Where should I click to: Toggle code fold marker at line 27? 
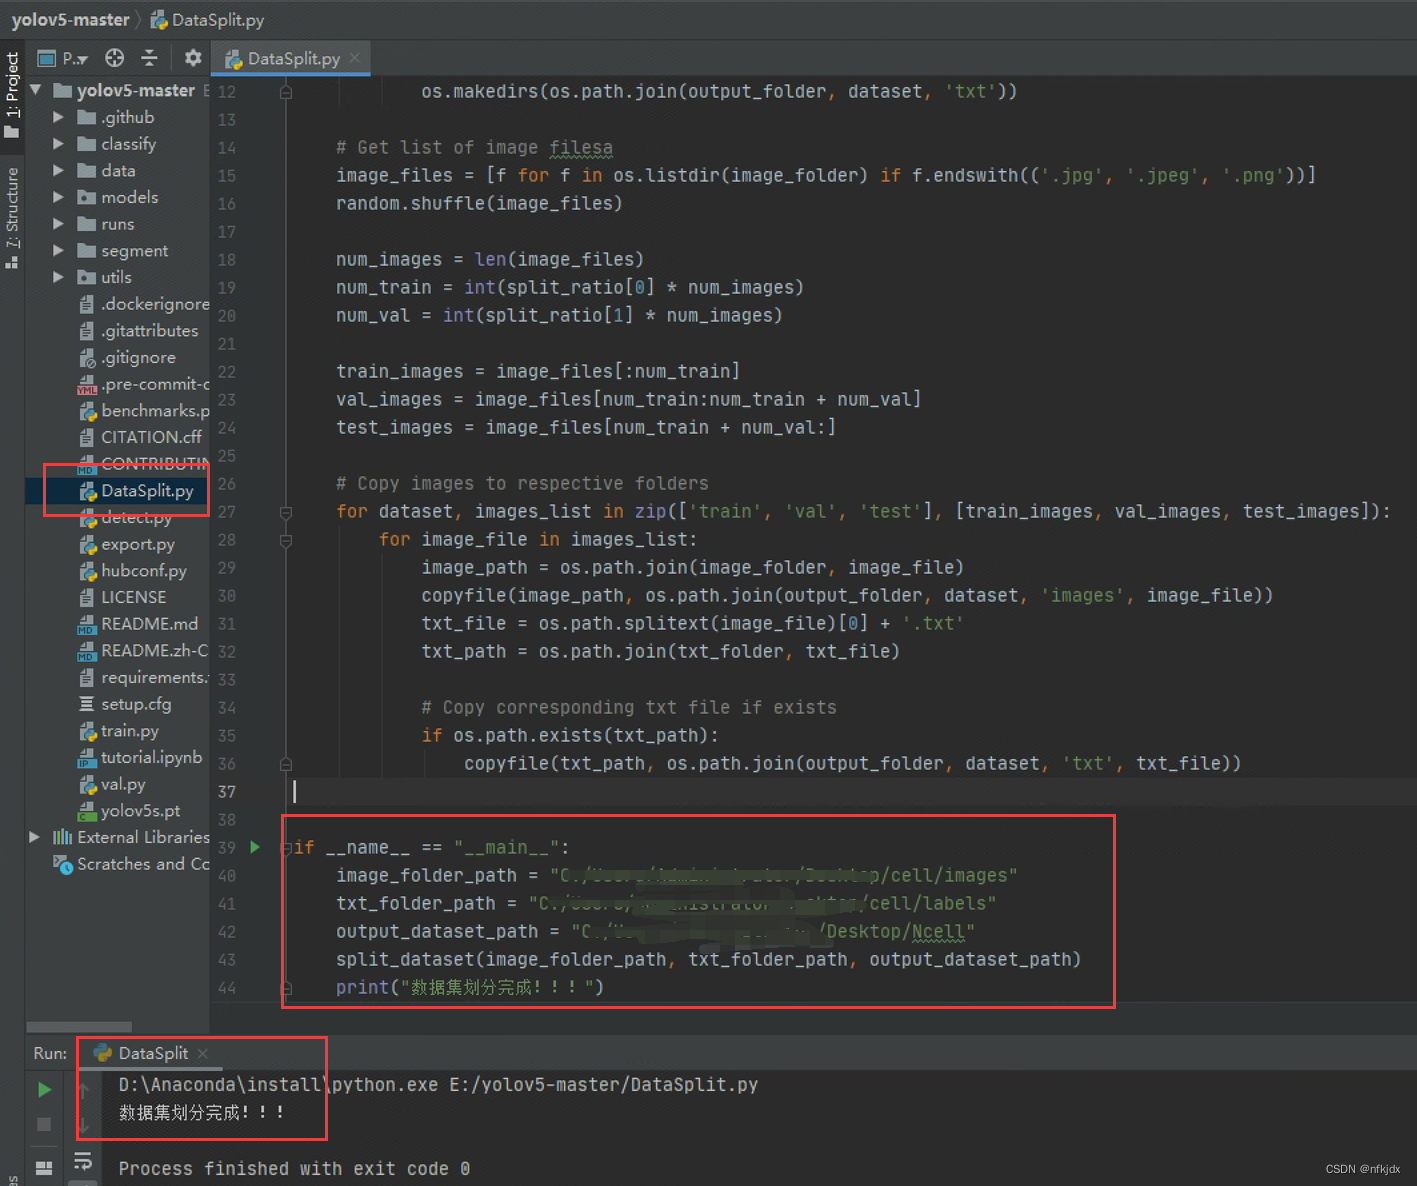[x=286, y=512]
